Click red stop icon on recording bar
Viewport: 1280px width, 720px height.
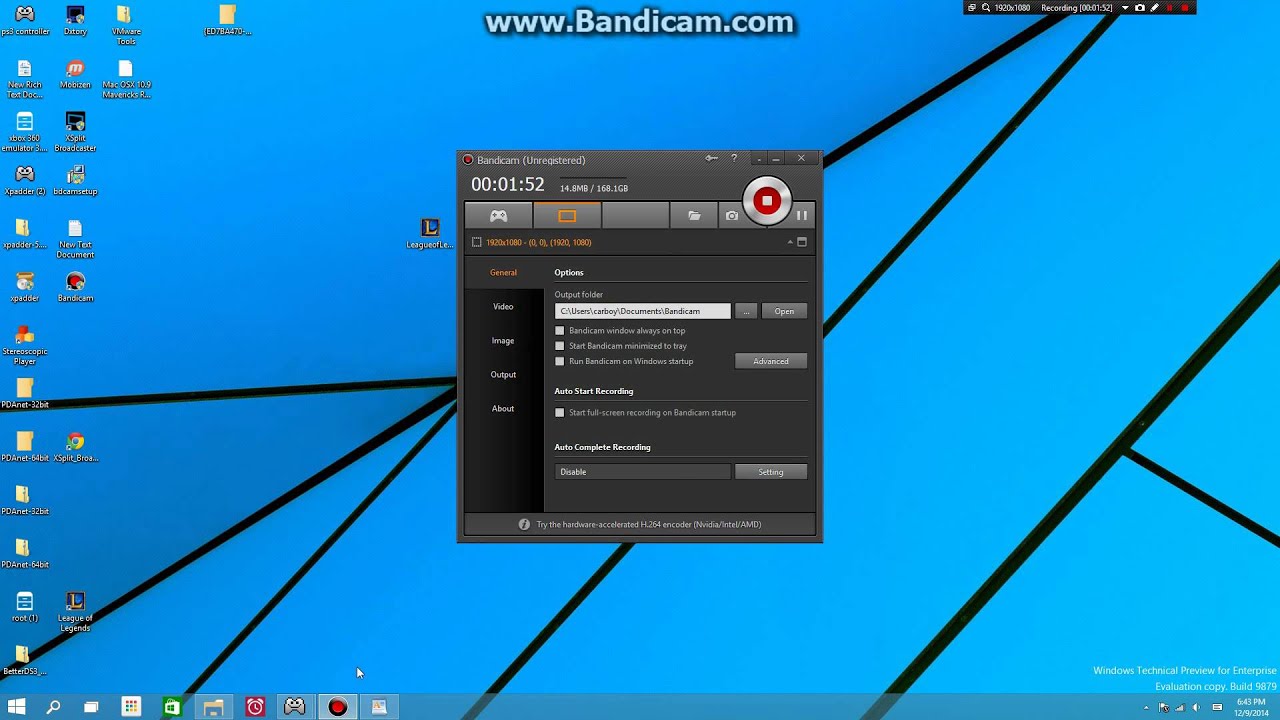(1185, 7)
